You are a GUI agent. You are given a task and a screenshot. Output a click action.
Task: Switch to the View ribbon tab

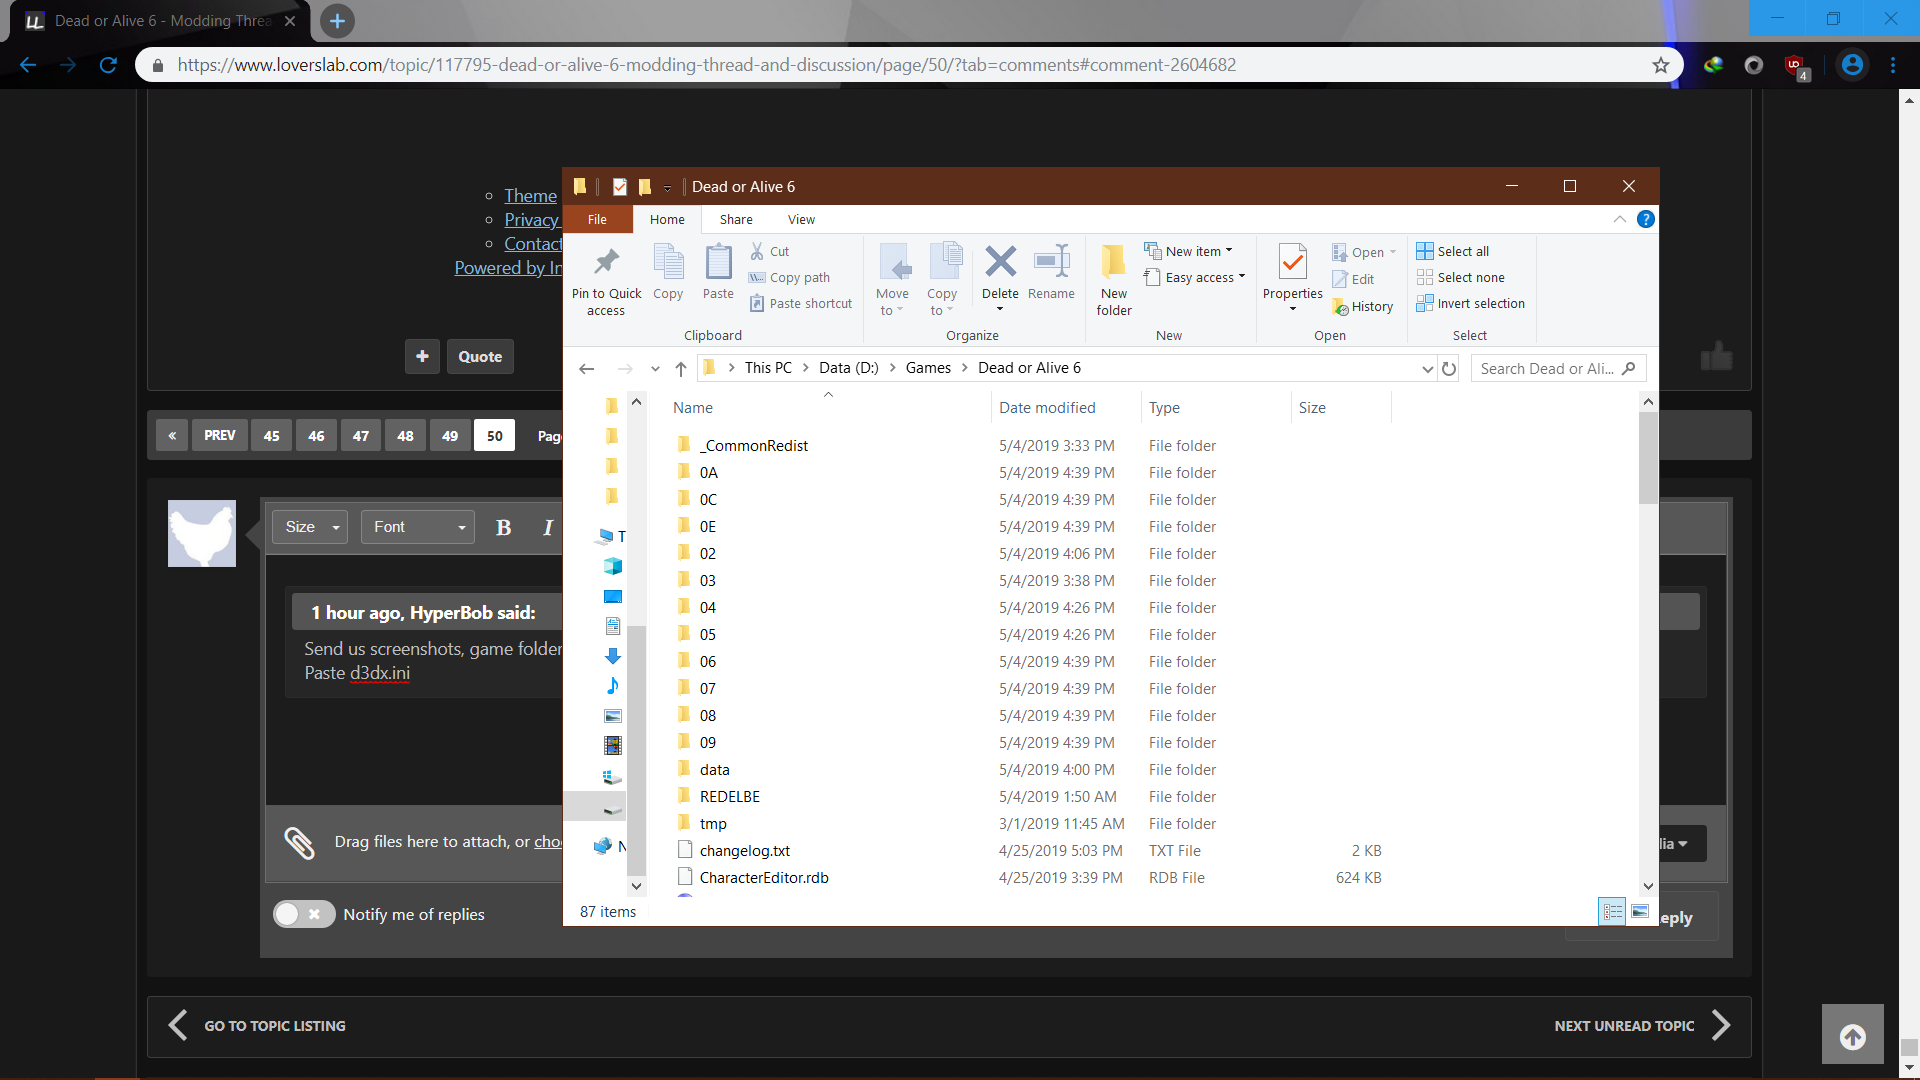pos(801,219)
